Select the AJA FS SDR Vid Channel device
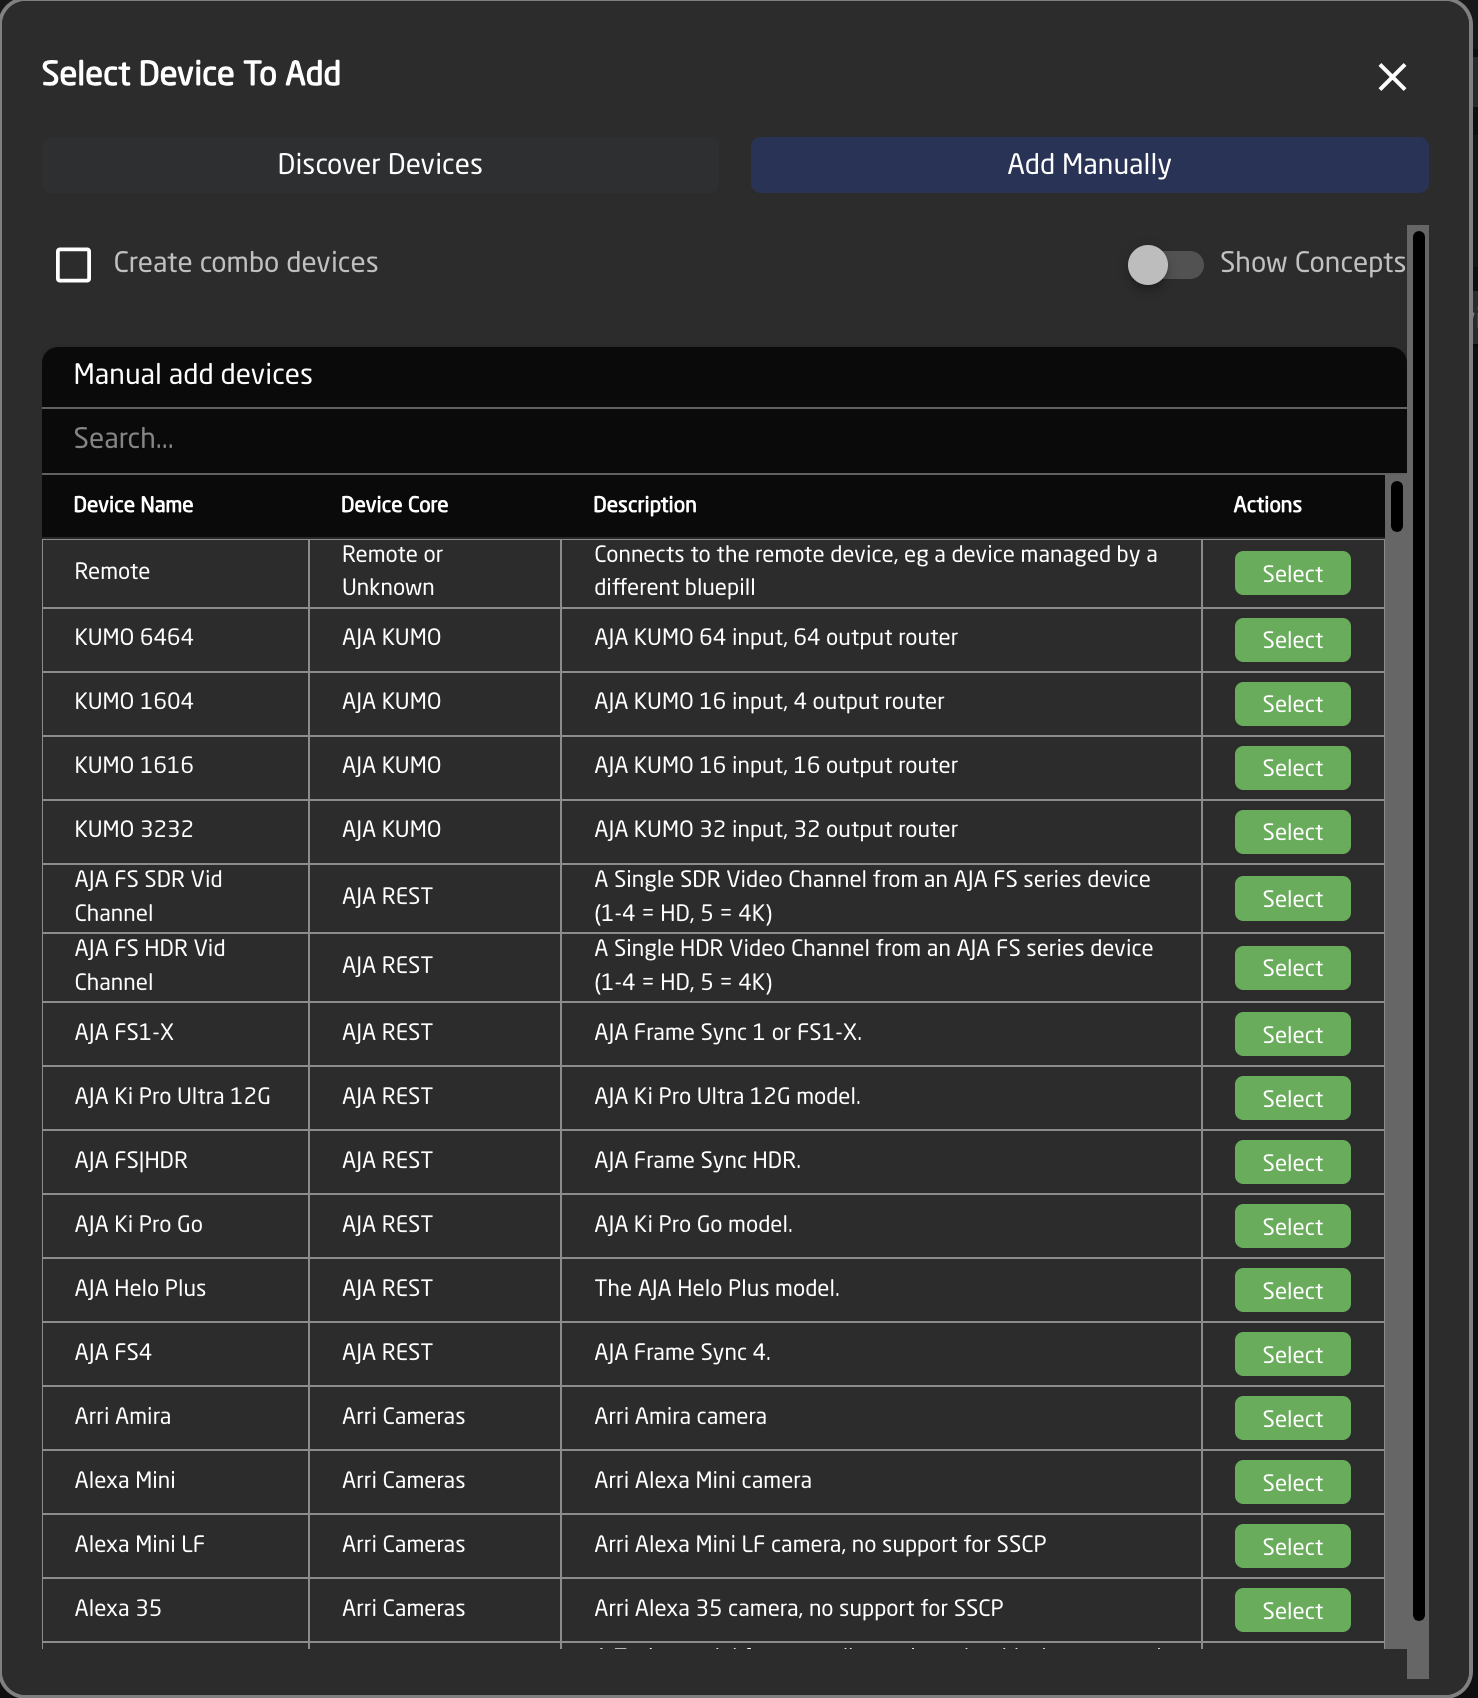 [x=1292, y=899]
